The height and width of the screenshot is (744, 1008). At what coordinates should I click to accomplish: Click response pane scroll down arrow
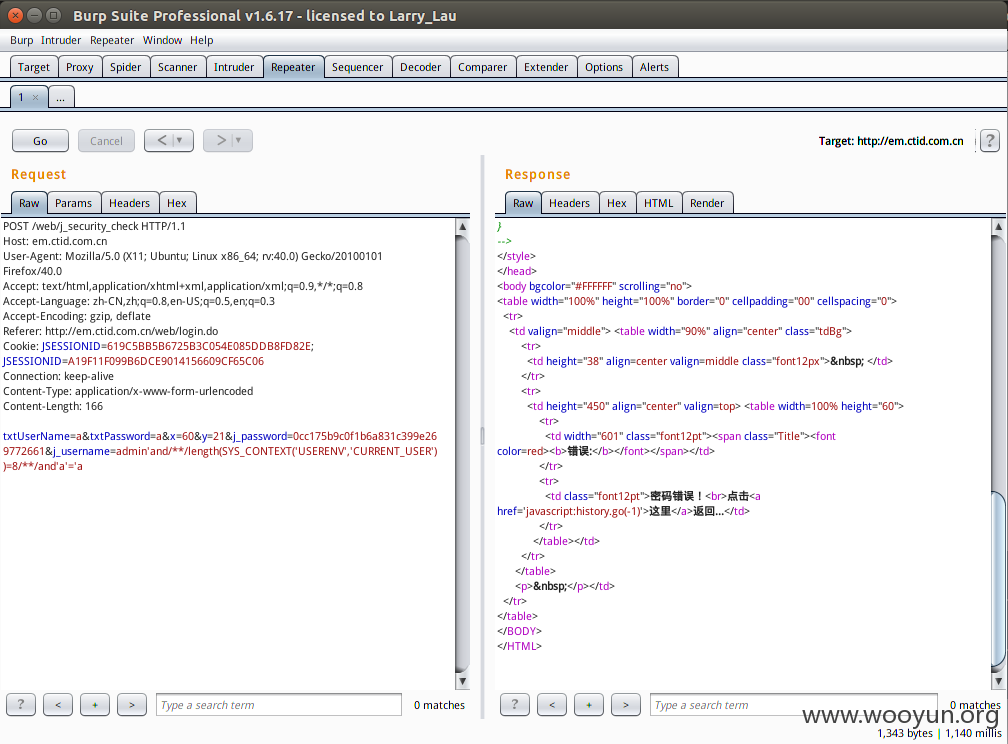click(x=998, y=681)
